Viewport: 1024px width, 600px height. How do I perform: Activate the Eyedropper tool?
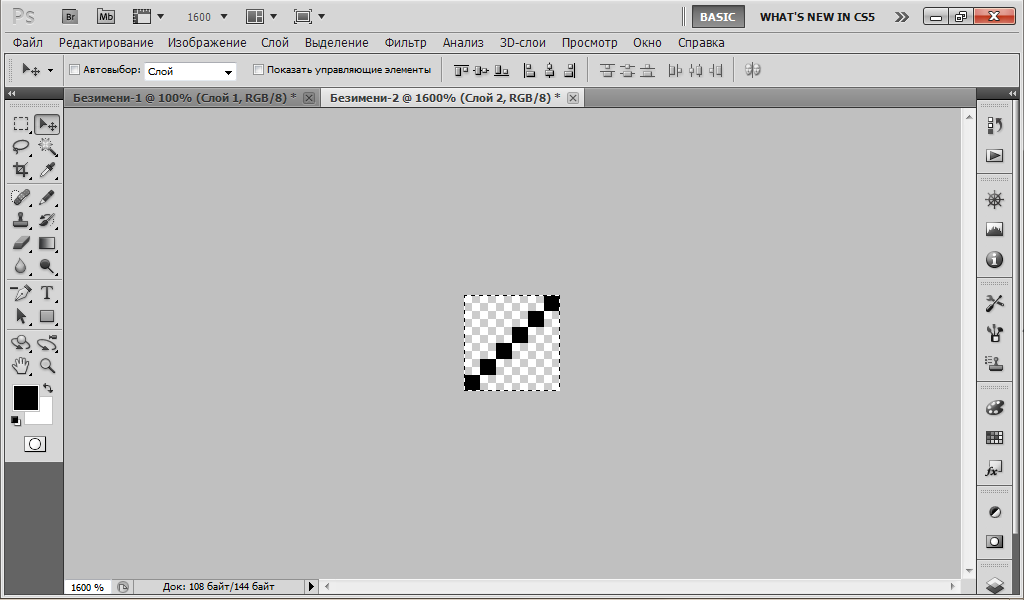pos(47,170)
